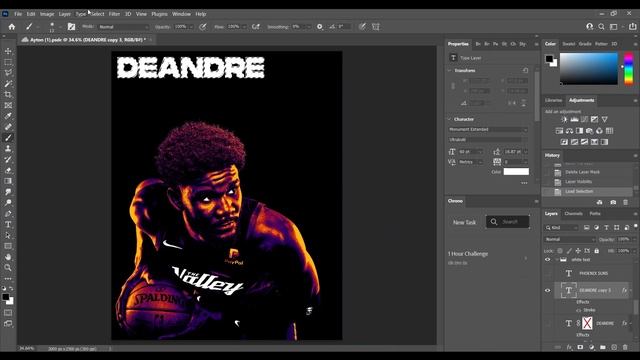Image resolution: width=640 pixels, height=360 pixels.
Task: Toggle airbrush build-up icon in options bar
Action: 256,27
